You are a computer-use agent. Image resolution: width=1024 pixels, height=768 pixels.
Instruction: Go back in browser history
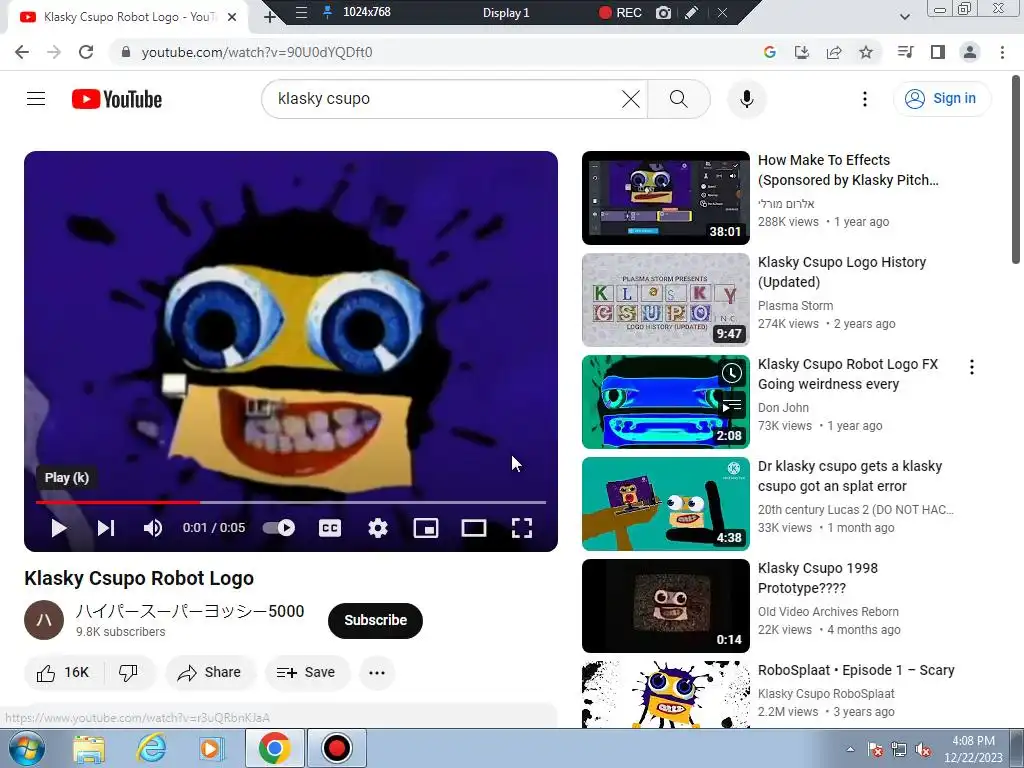22,52
